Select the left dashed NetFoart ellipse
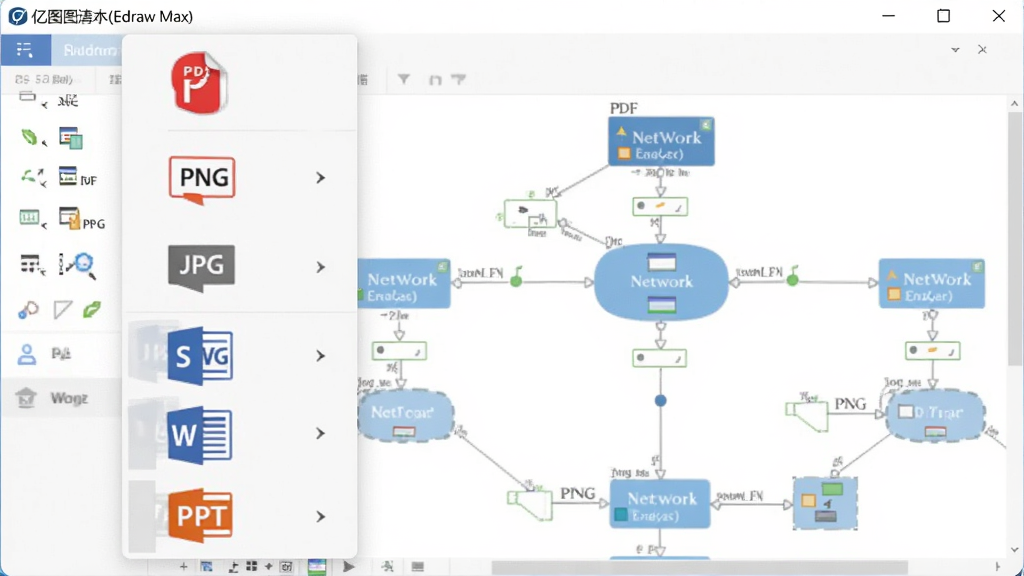This screenshot has height=576, width=1024. click(x=405, y=415)
